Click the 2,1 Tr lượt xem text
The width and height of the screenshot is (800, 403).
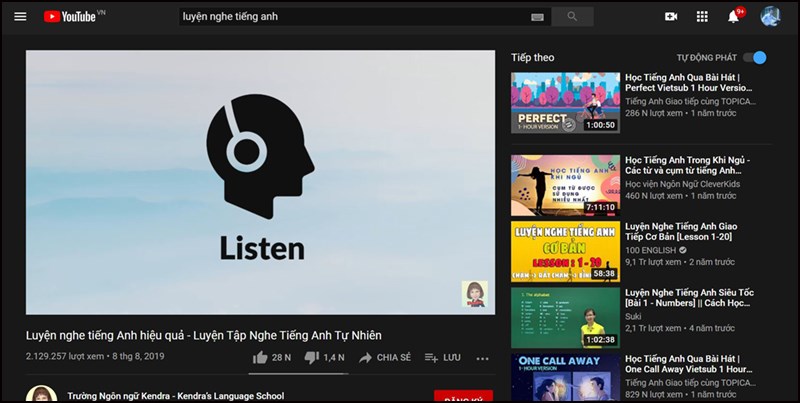click(x=653, y=328)
